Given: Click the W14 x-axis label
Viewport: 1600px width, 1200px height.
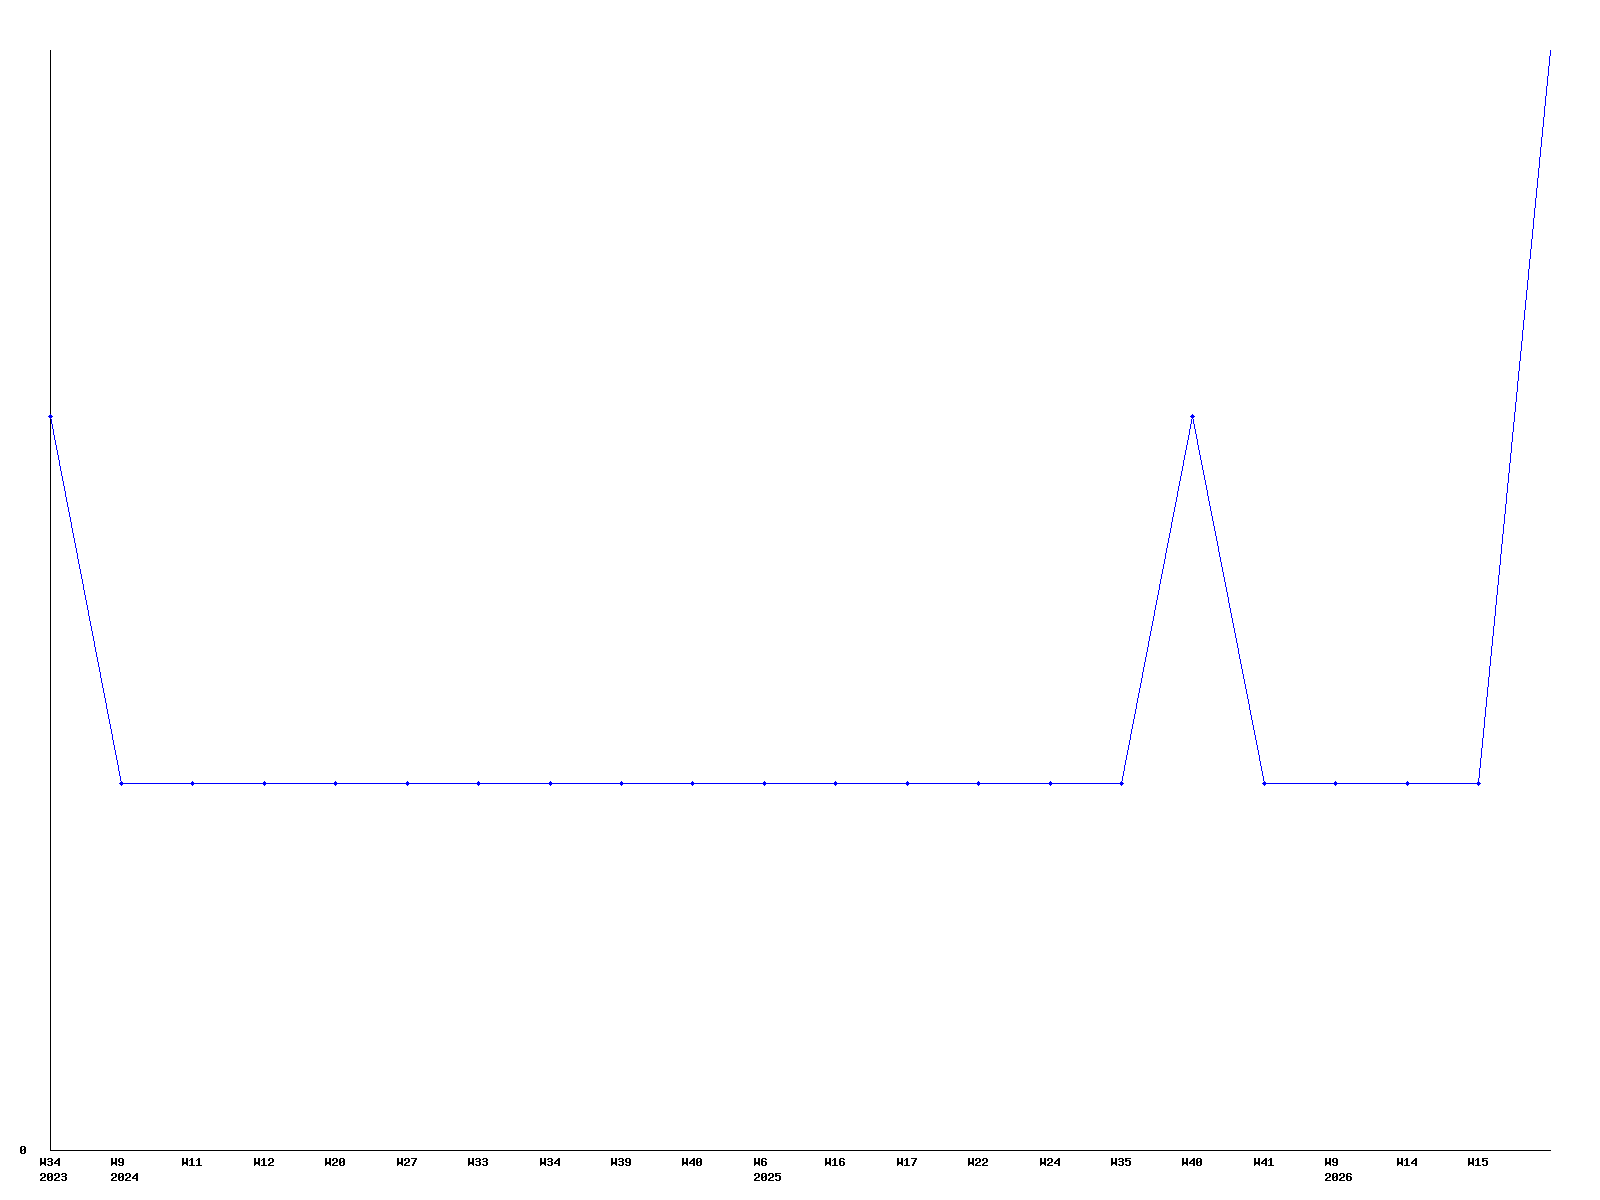Looking at the screenshot, I should click(1407, 1162).
